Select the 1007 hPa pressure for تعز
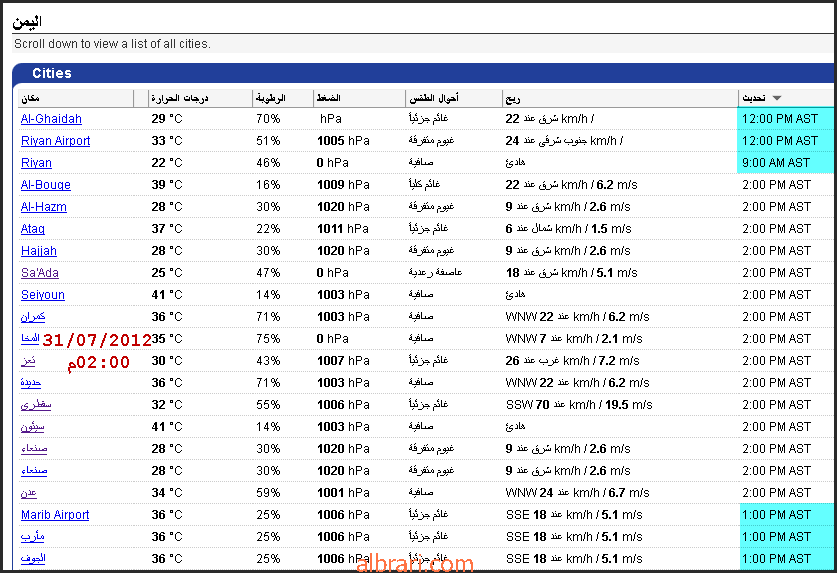837x573 pixels. [343, 360]
